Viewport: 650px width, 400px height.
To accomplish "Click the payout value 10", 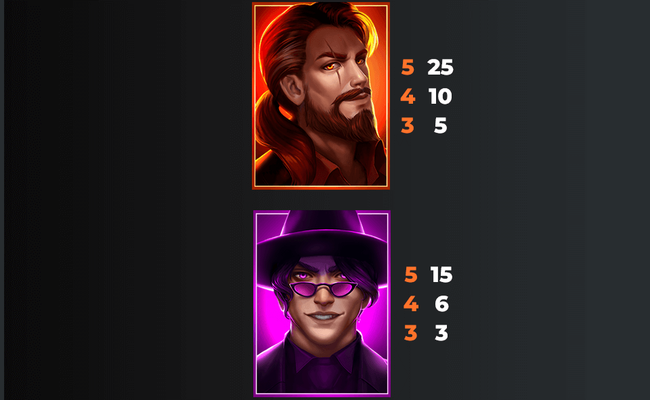I will pyautogui.click(x=440, y=96).
